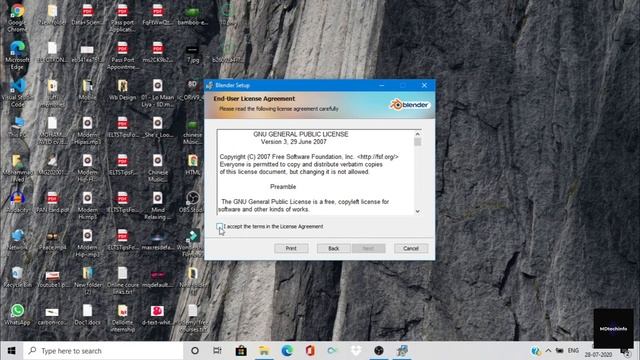Image resolution: width=640 pixels, height=360 pixels.
Task: Select the Doc1.docx desktop file
Action: click(87, 314)
